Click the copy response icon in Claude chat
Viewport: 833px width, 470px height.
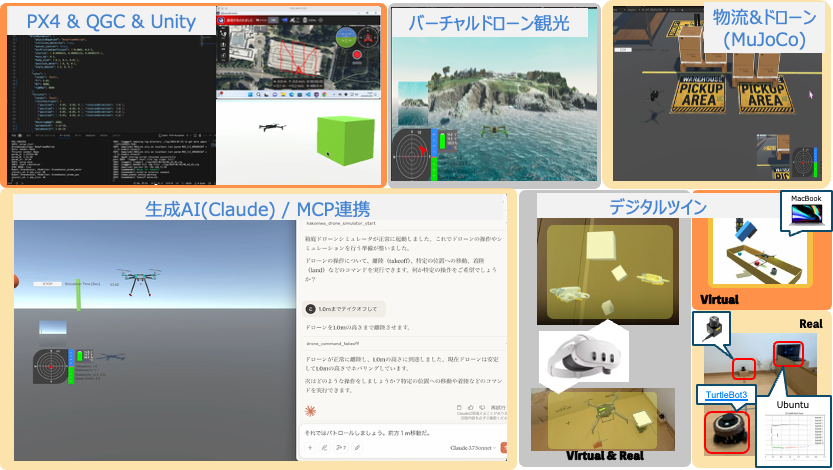(x=458, y=407)
